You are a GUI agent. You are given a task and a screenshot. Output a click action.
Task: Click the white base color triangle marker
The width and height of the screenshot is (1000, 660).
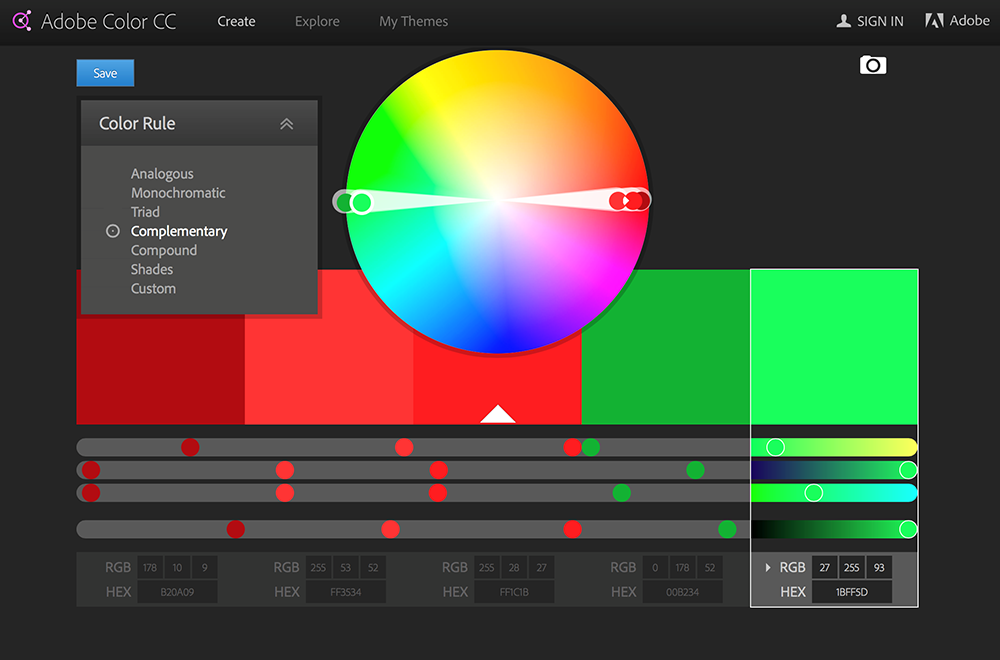[497, 414]
